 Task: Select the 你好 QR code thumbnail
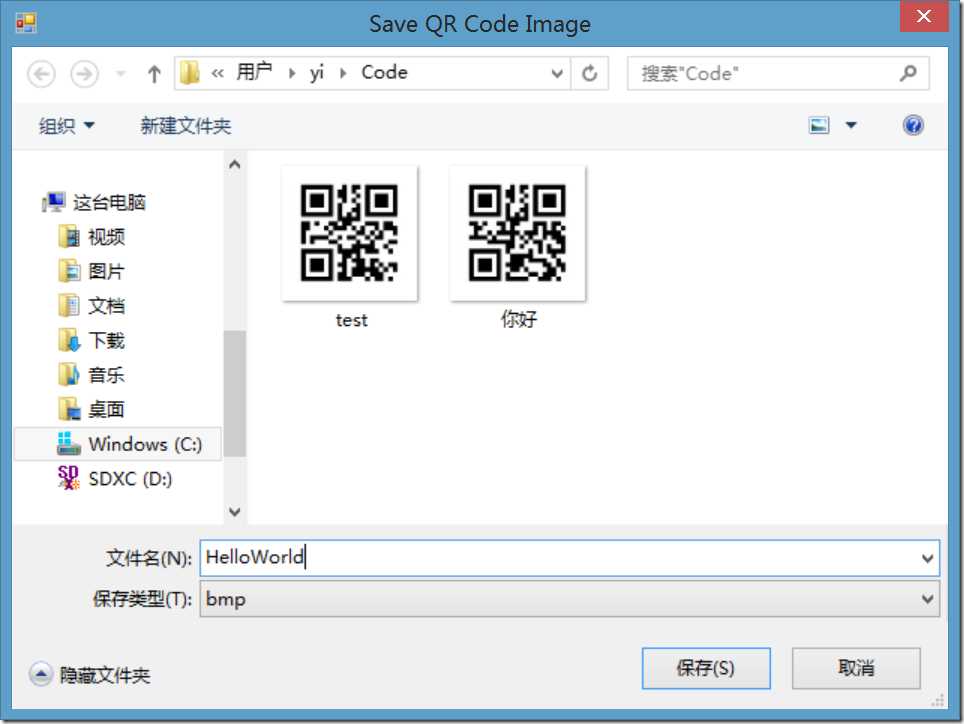pyautogui.click(x=517, y=233)
